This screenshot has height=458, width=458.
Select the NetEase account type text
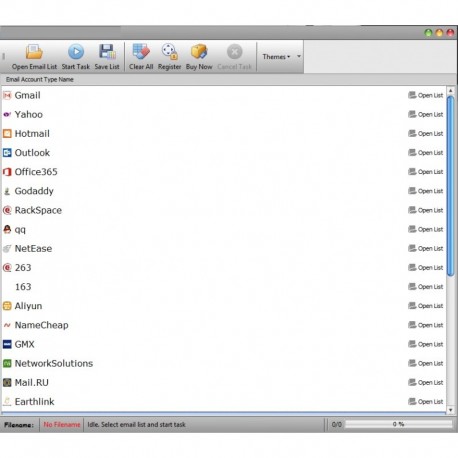33,249
